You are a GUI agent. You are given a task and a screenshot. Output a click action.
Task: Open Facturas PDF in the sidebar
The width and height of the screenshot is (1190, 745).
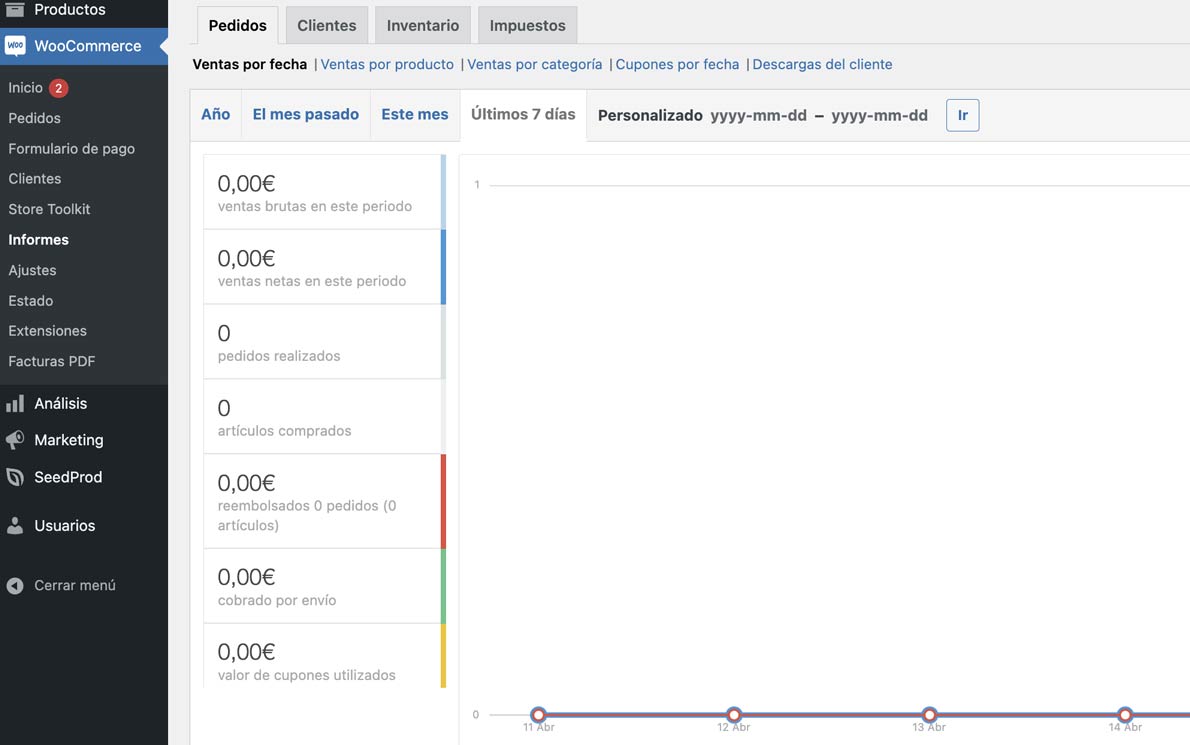point(52,362)
